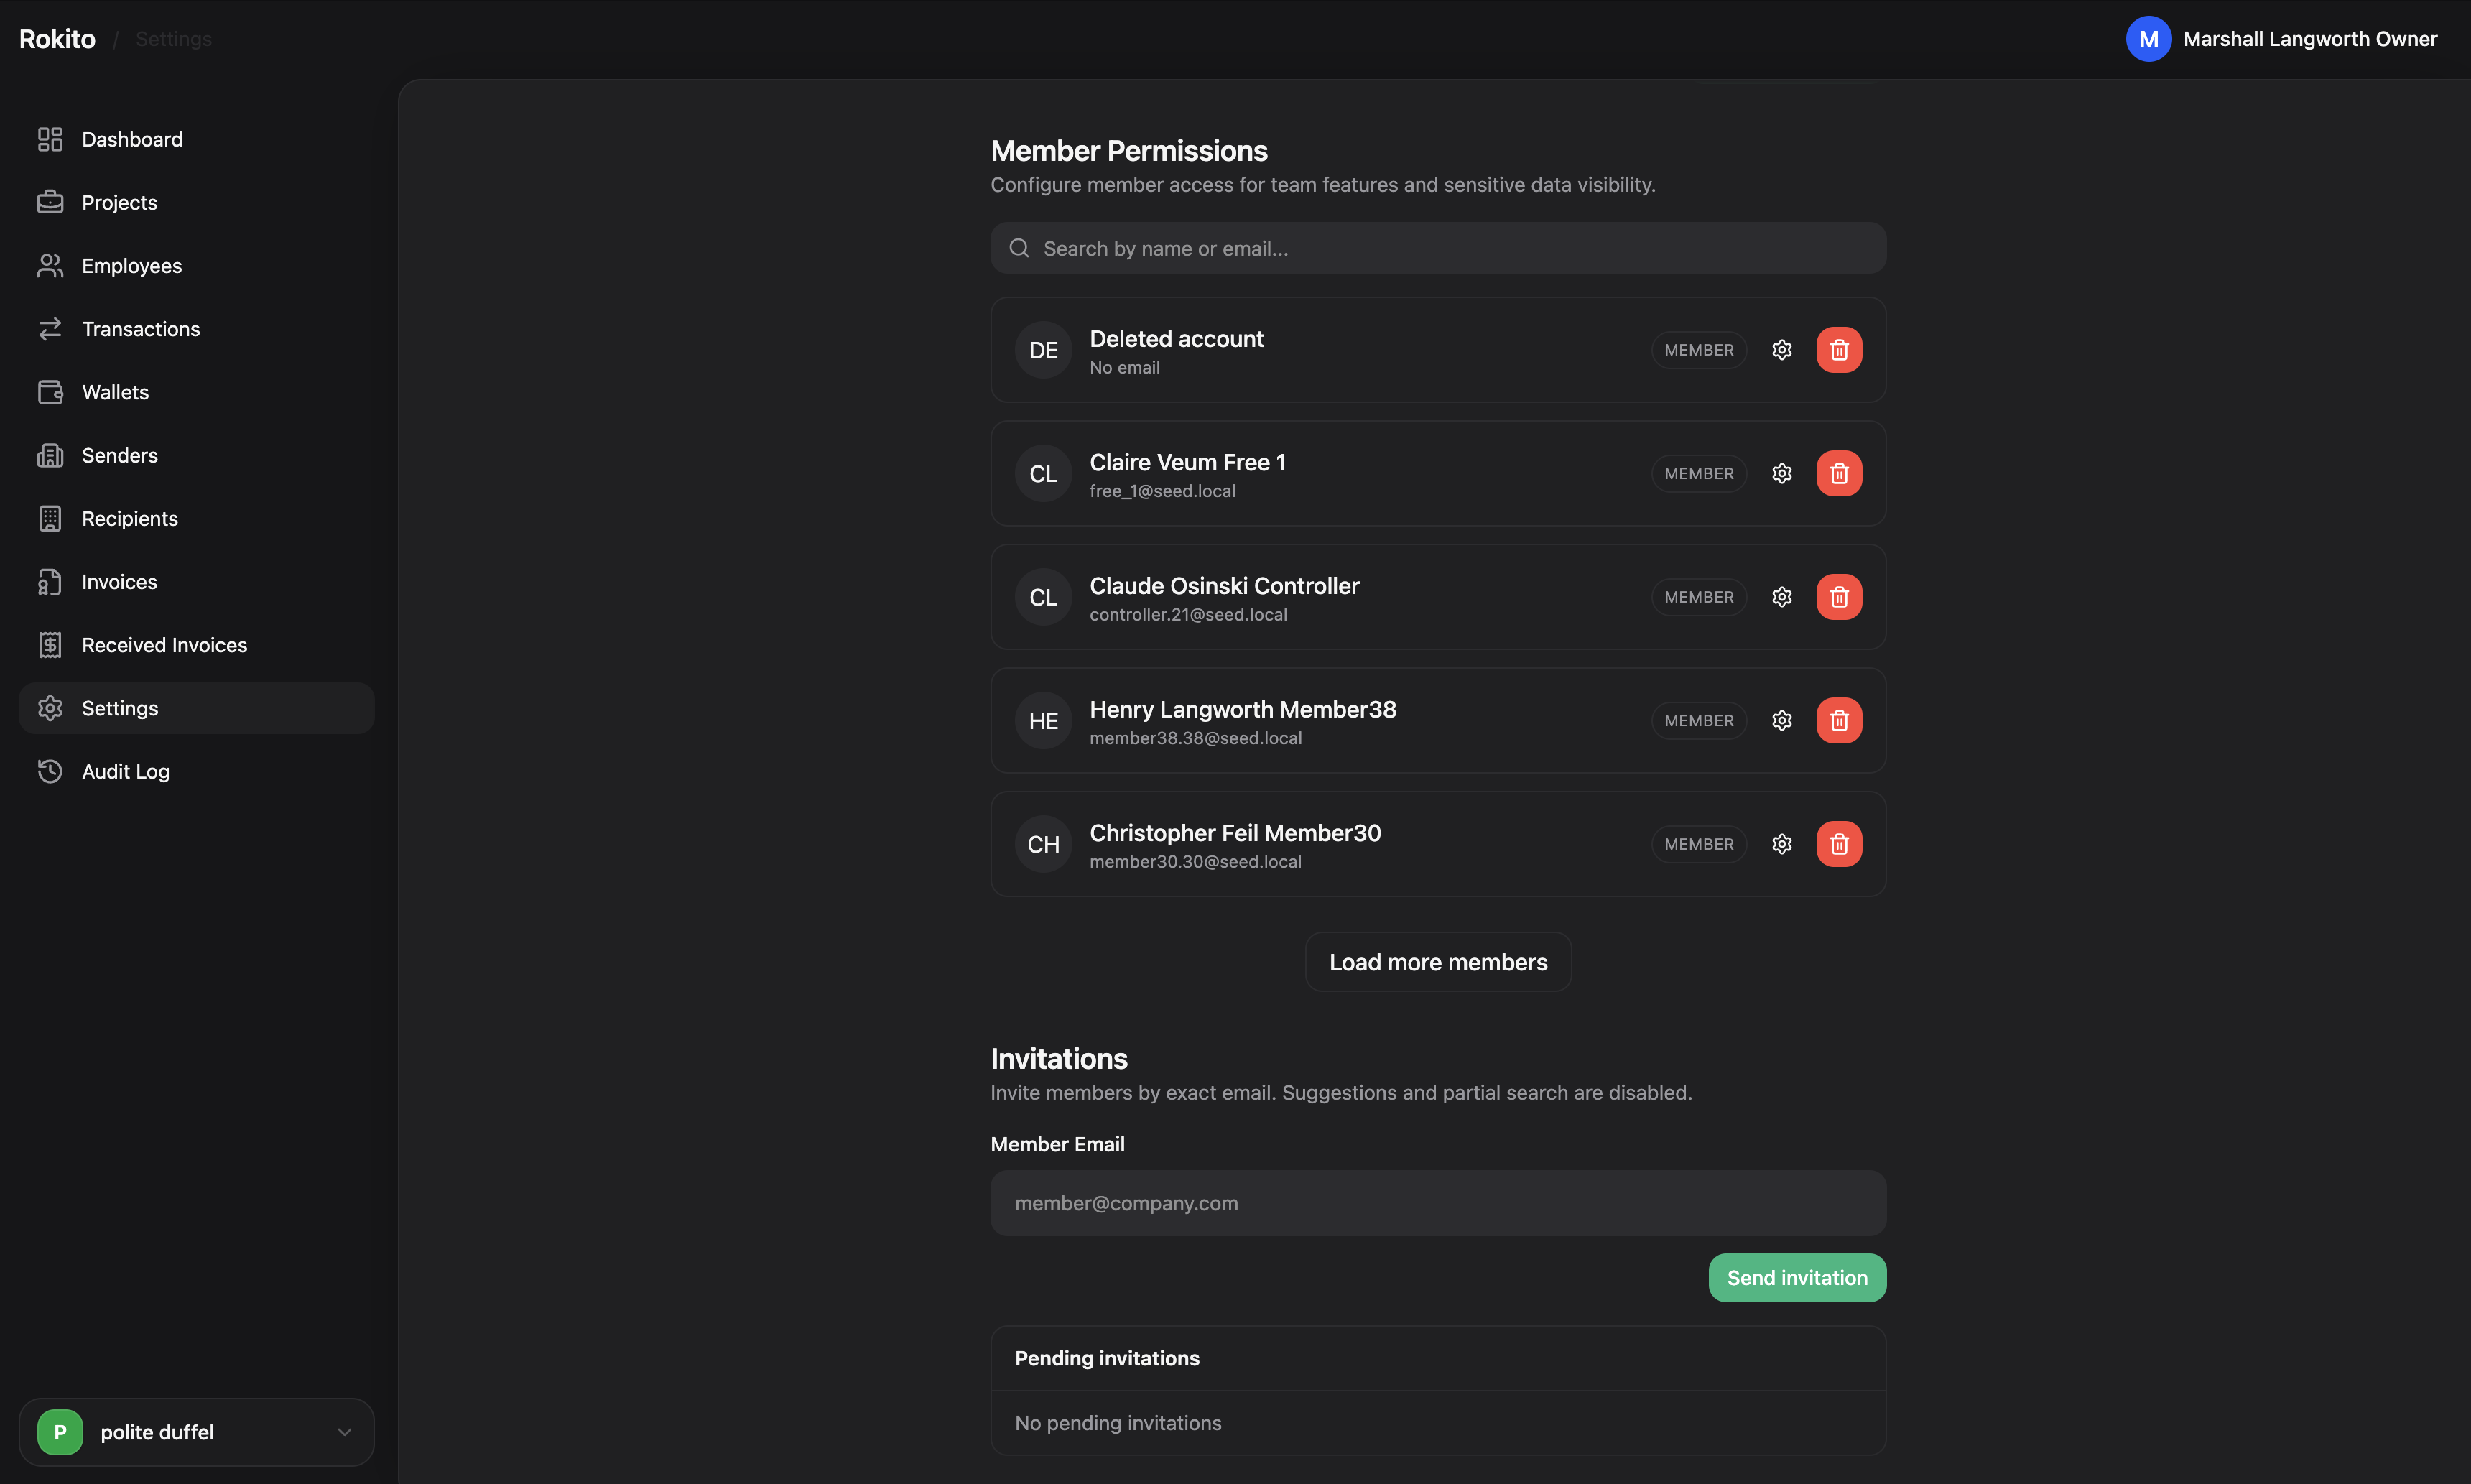Open settings gear for Claire Veum Free 1
The height and width of the screenshot is (1484, 2471).
click(x=1782, y=473)
